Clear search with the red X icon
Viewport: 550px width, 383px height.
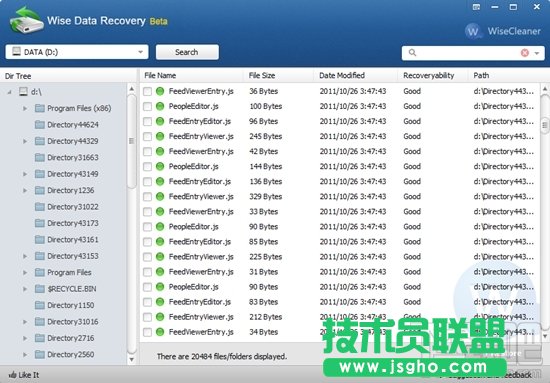(525, 53)
